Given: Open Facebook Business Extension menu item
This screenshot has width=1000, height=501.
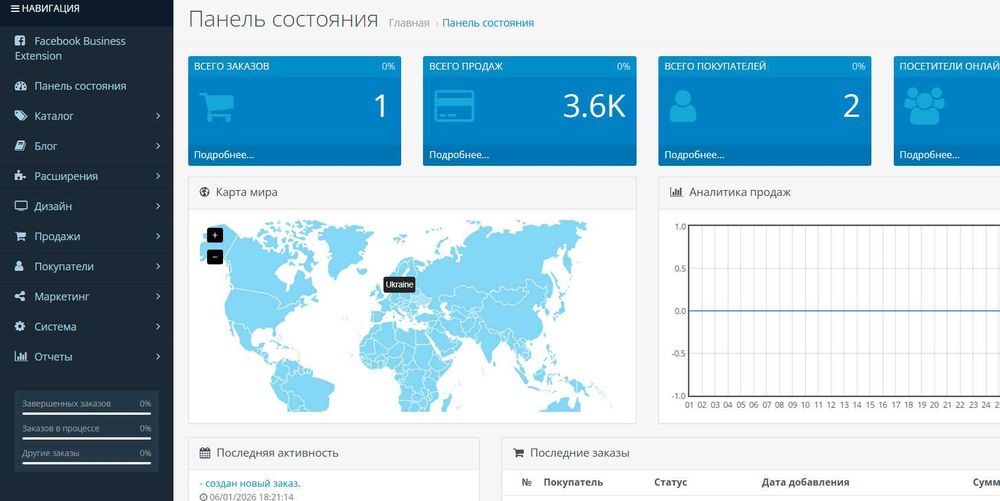Looking at the screenshot, I should (x=86, y=48).
